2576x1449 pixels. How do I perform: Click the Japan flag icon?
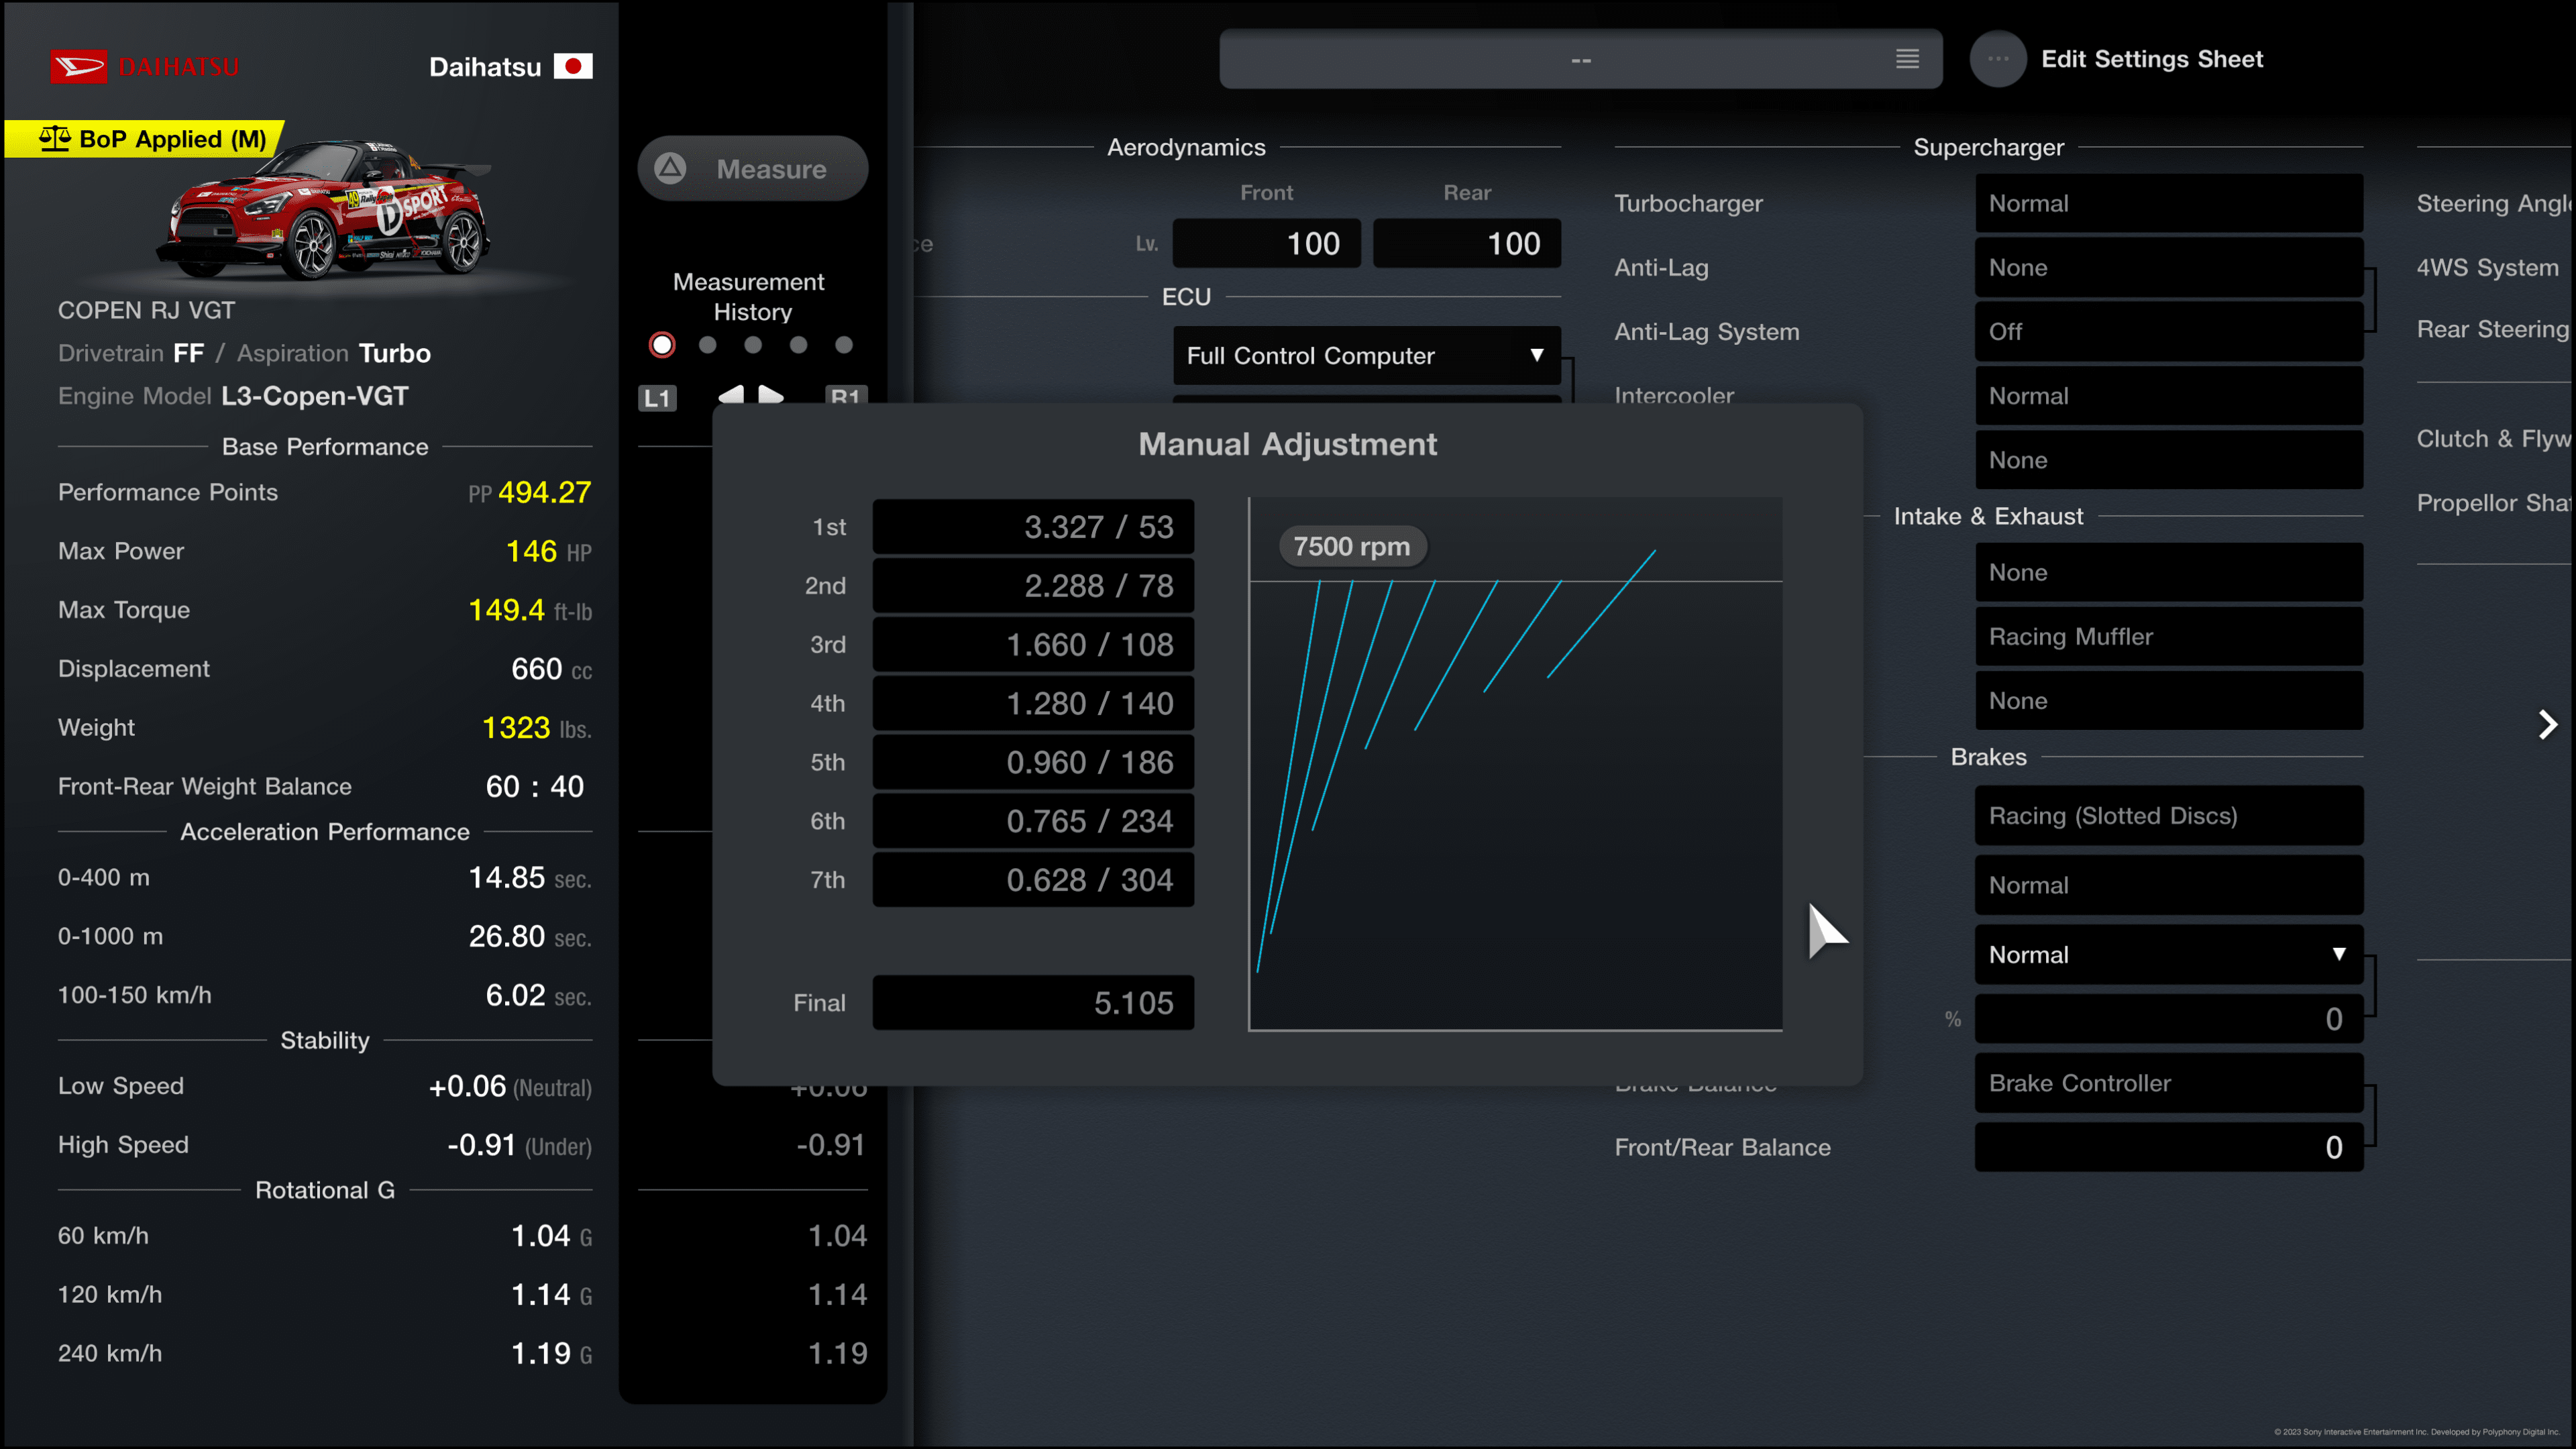pyautogui.click(x=573, y=66)
